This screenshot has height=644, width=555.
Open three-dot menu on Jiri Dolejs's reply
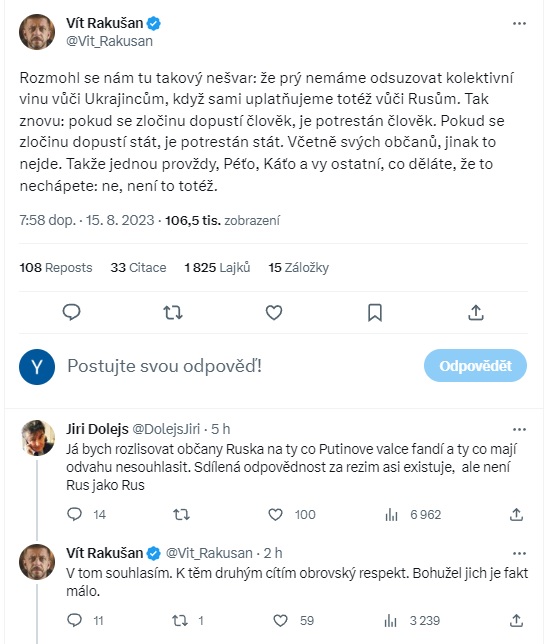(519, 430)
